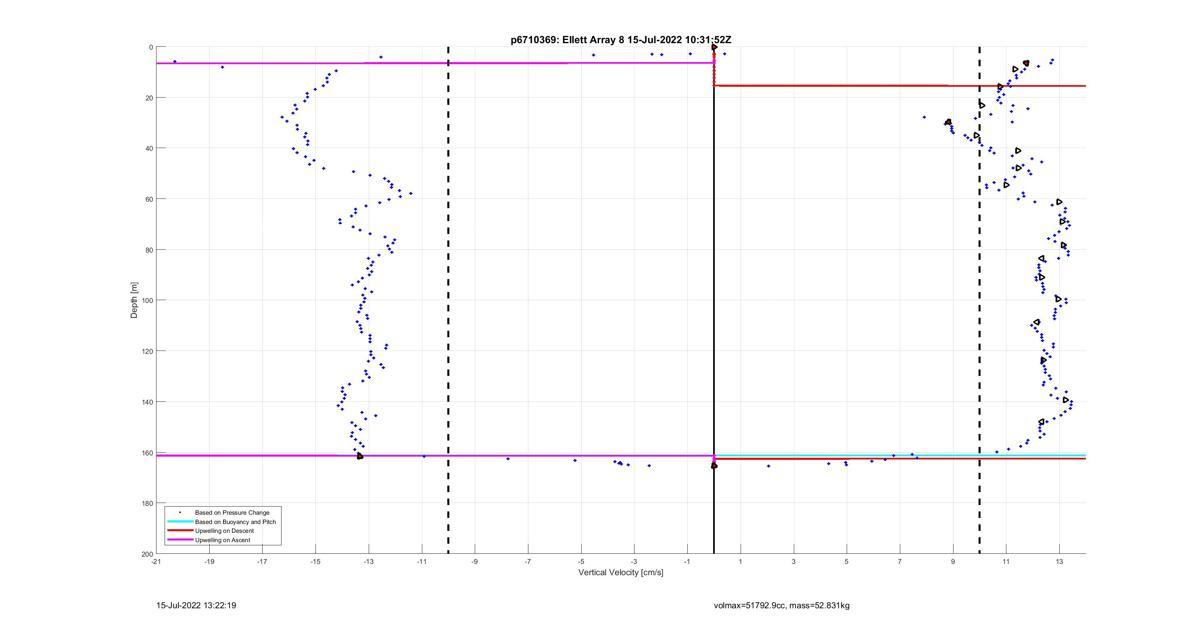Click the y-axis tick label '20'
The width and height of the screenshot is (1200, 622).
(148, 98)
